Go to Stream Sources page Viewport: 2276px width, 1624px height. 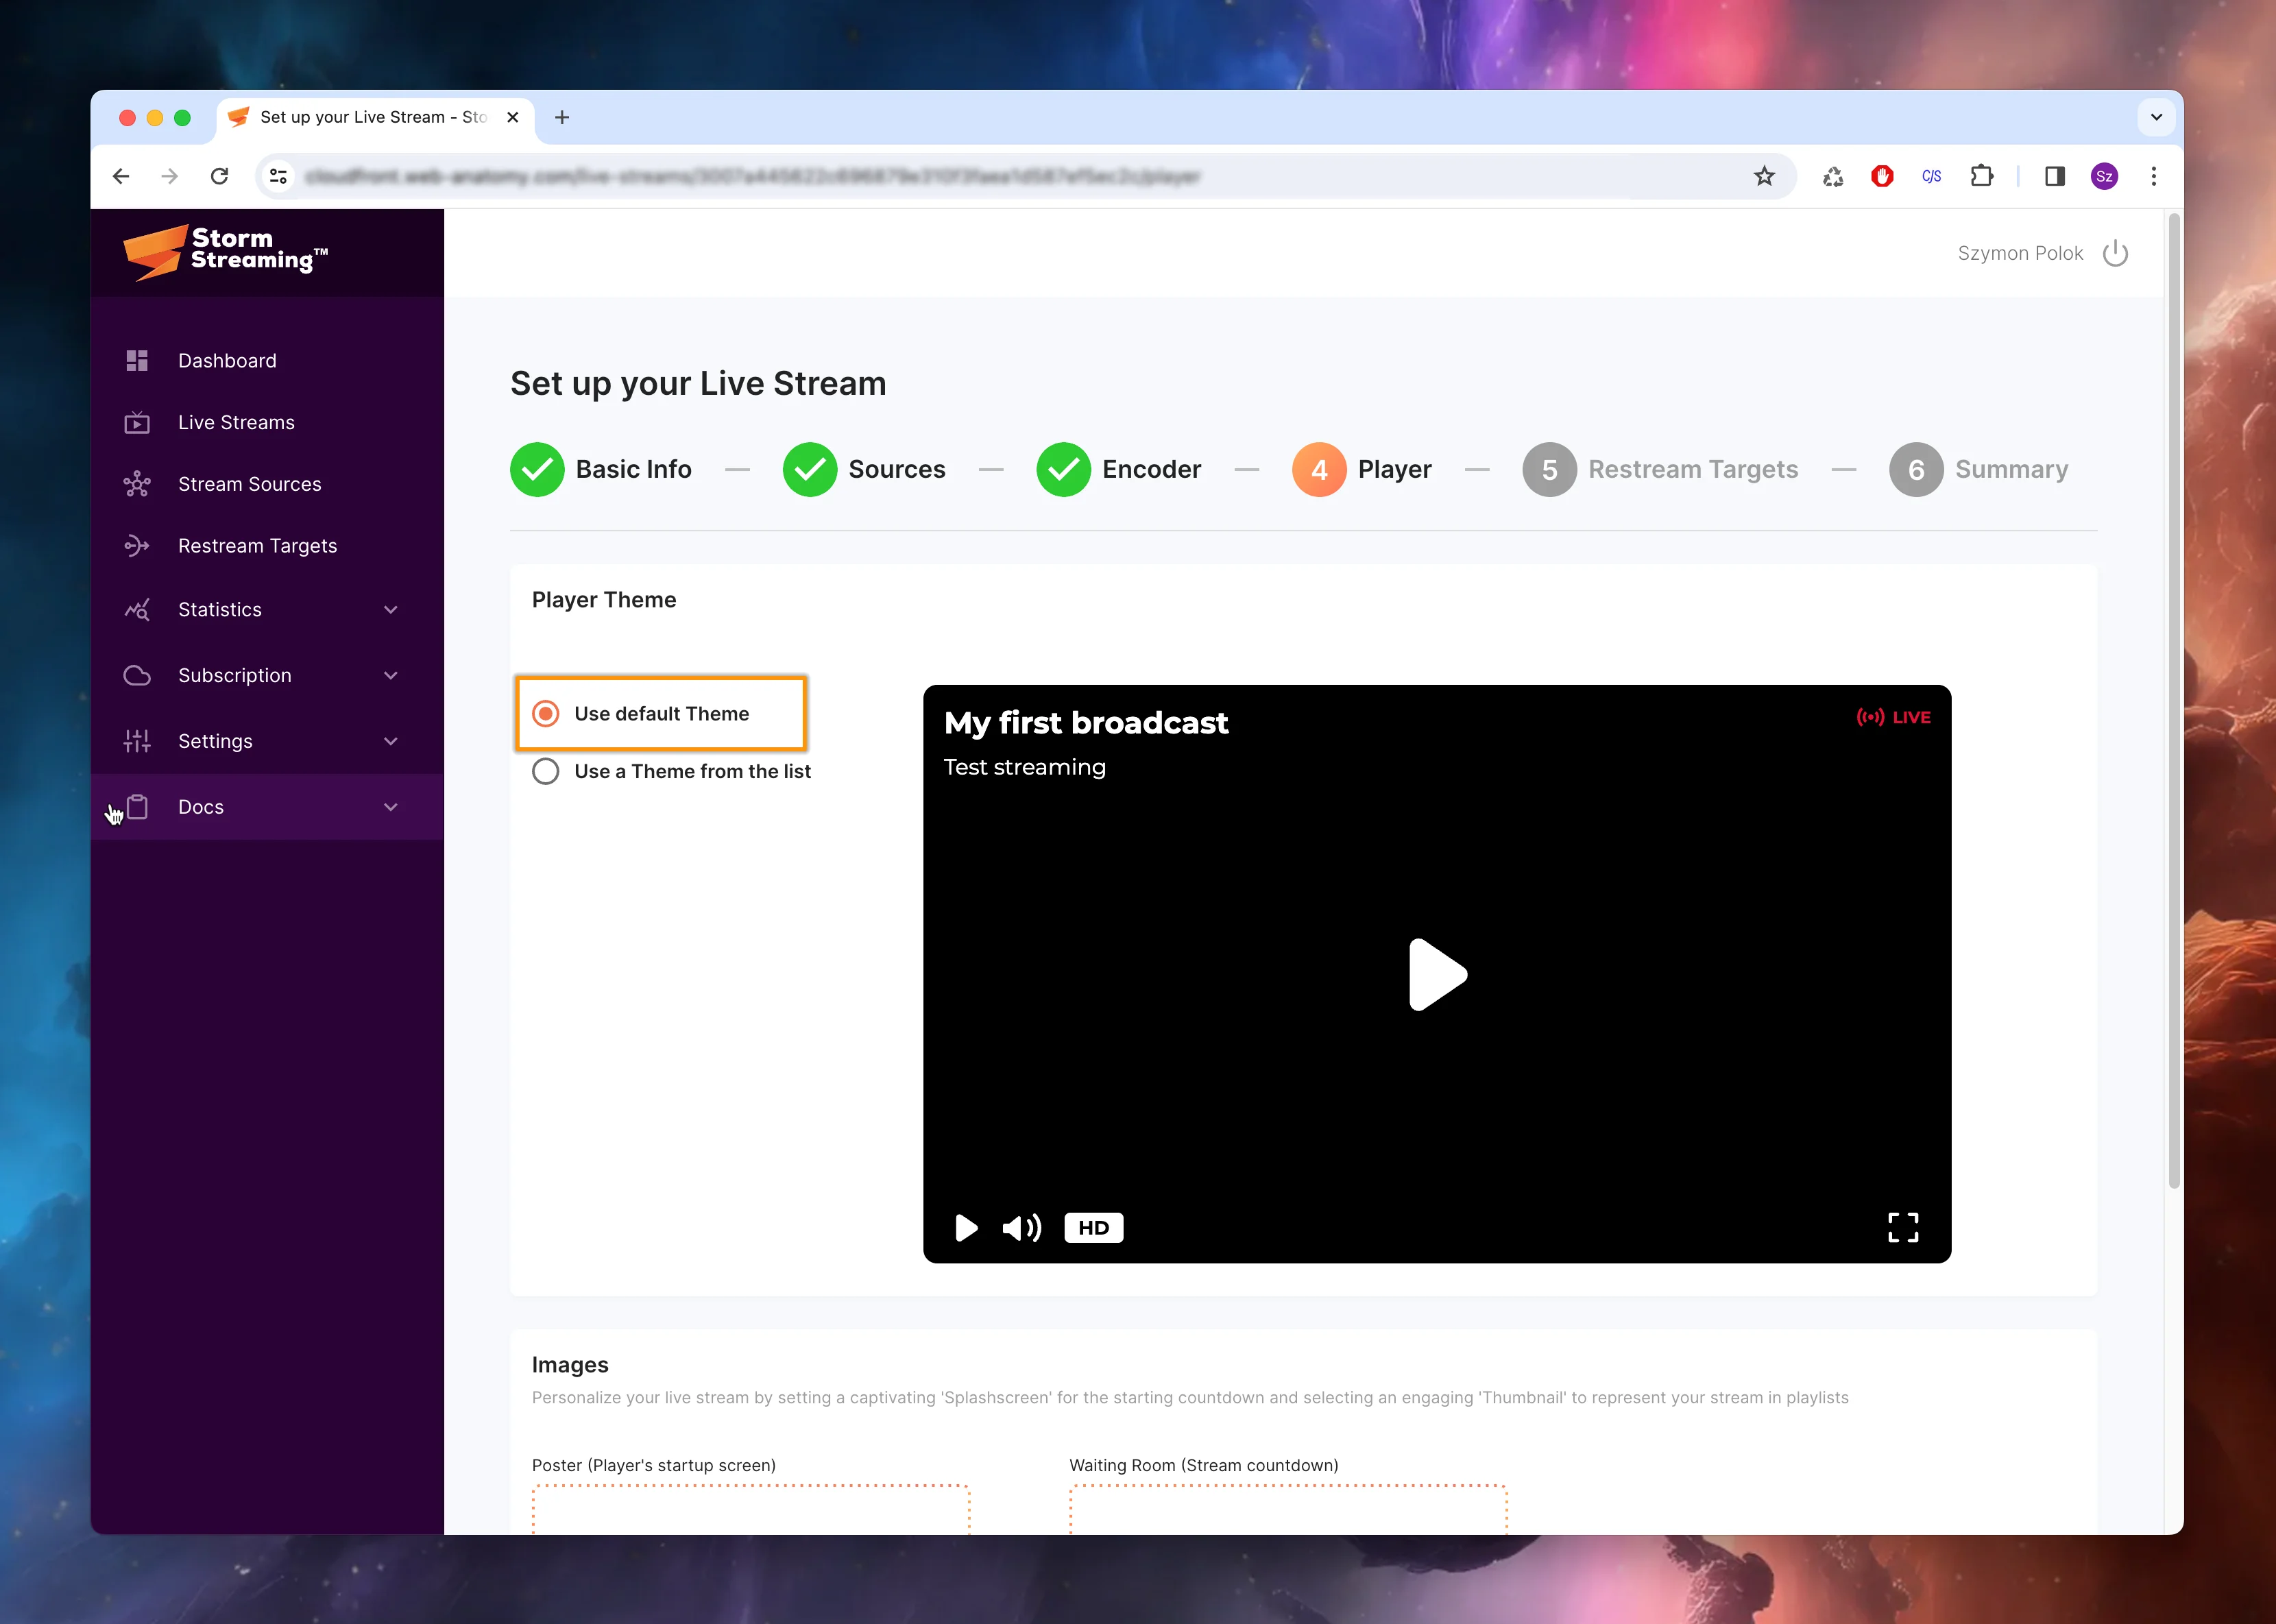pyautogui.click(x=249, y=484)
